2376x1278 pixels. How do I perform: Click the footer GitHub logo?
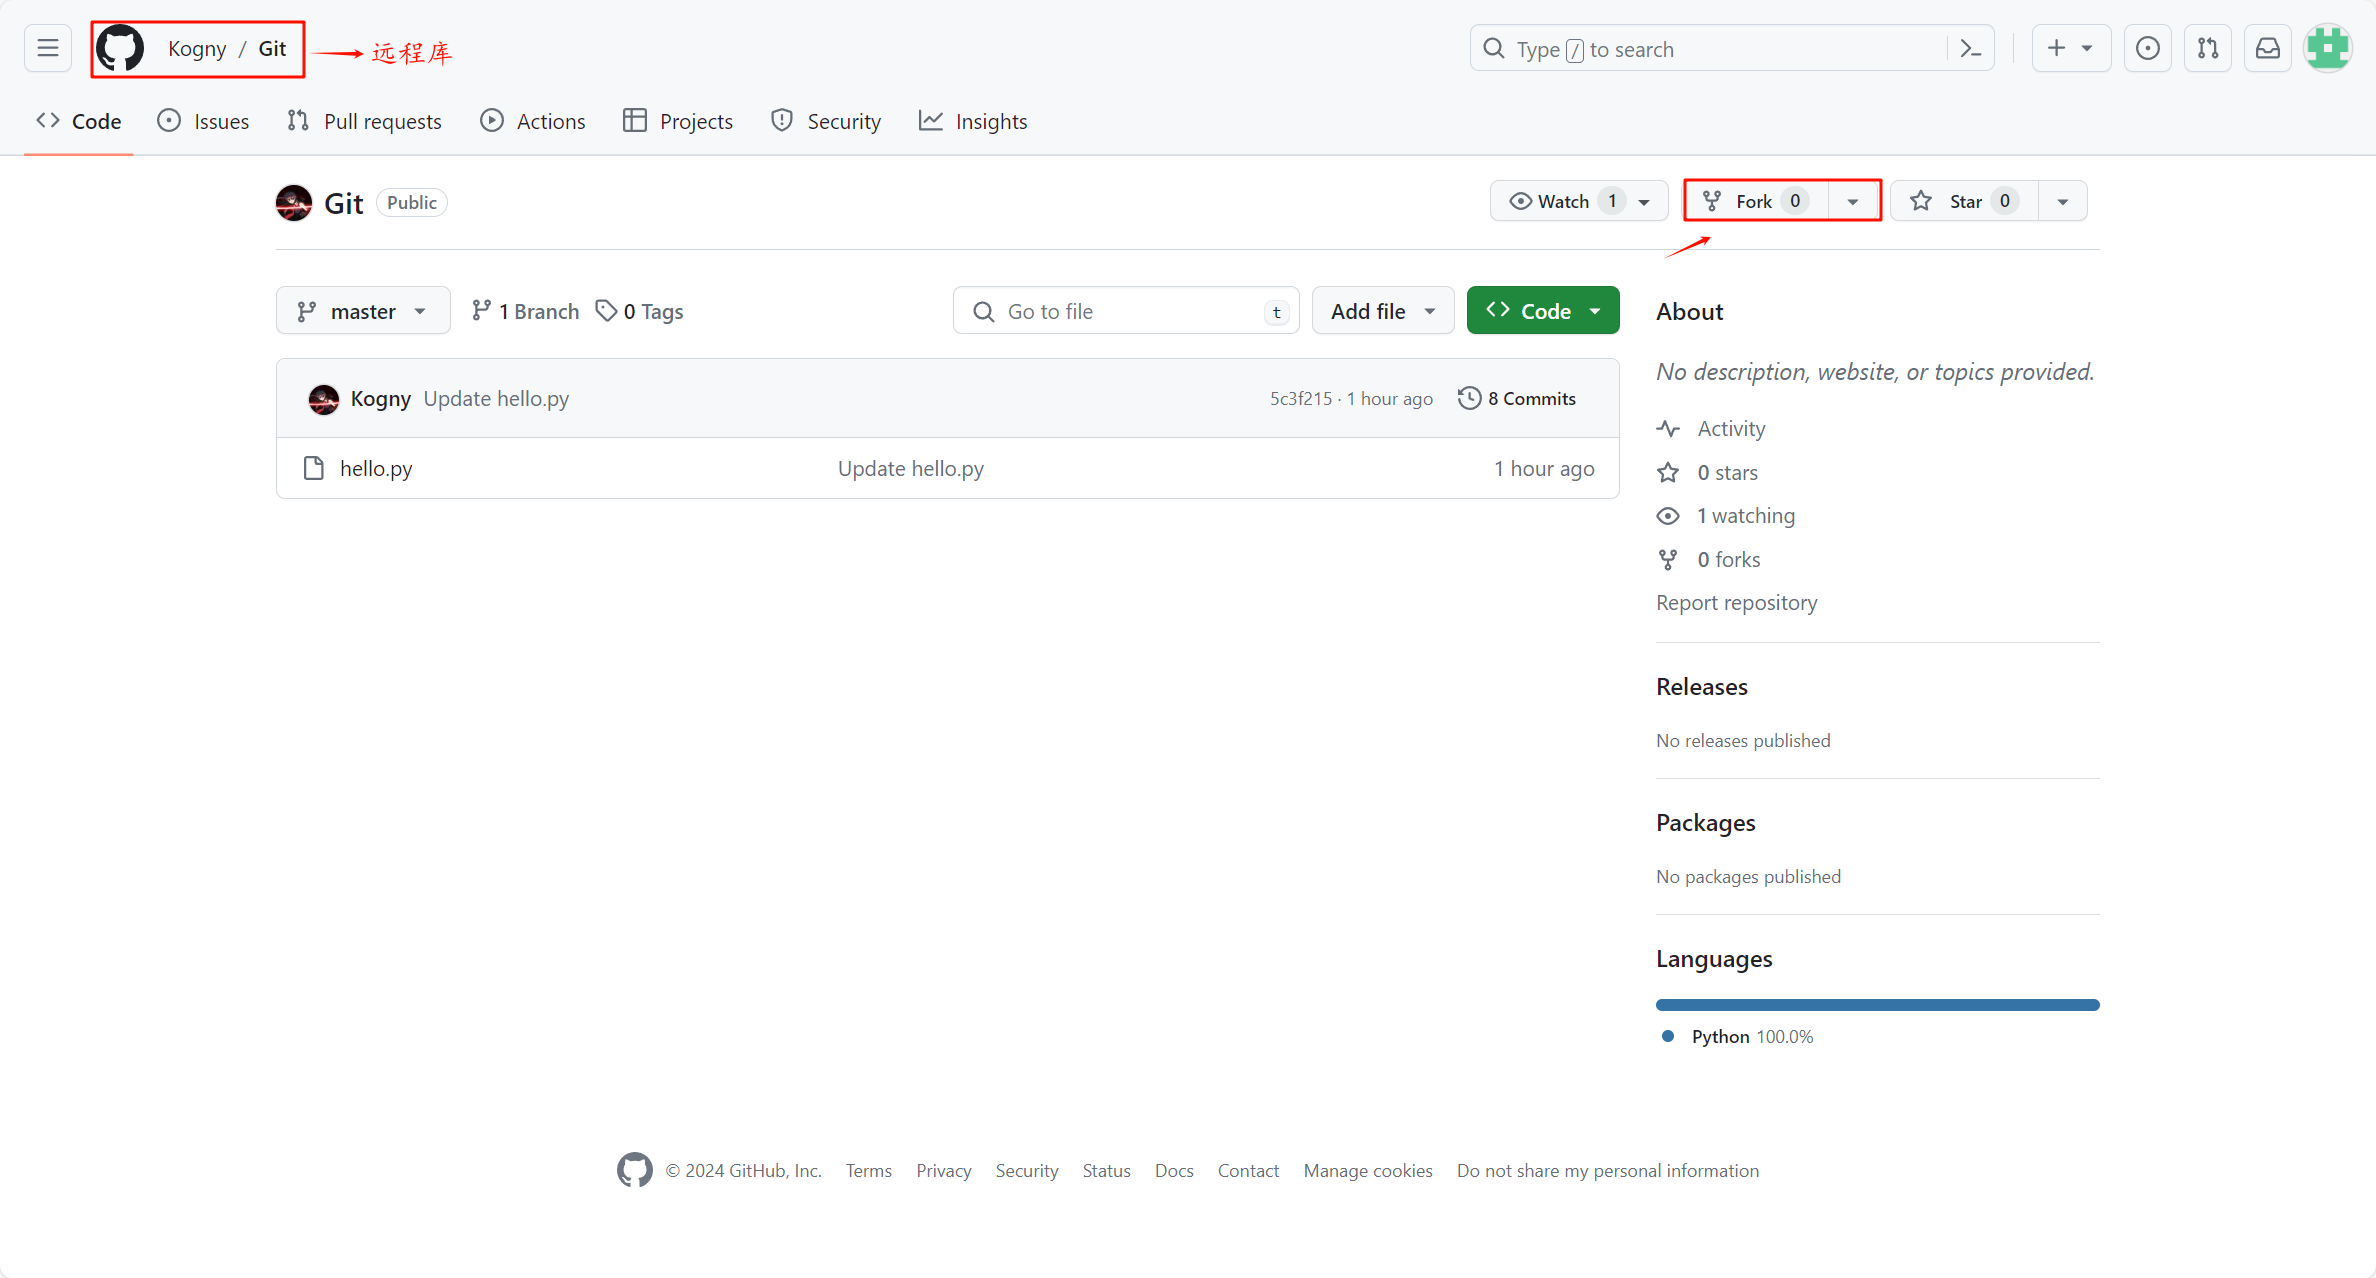(x=635, y=1170)
